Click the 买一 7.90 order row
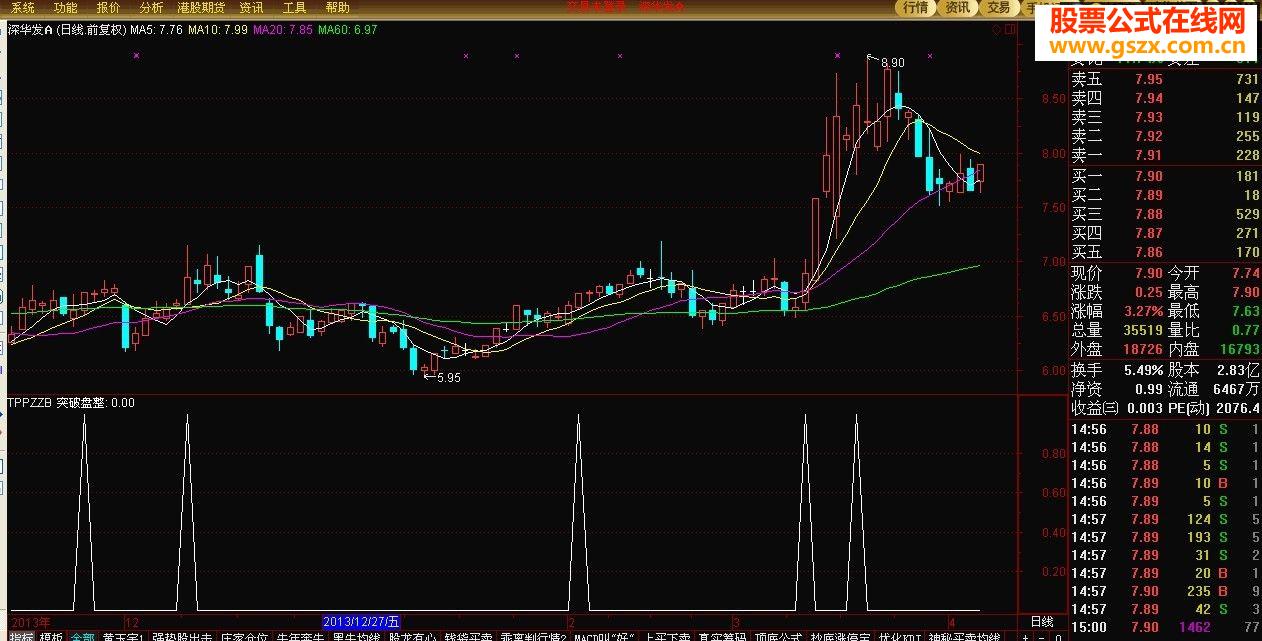Viewport: 1262px width, 641px height. click(1165, 176)
